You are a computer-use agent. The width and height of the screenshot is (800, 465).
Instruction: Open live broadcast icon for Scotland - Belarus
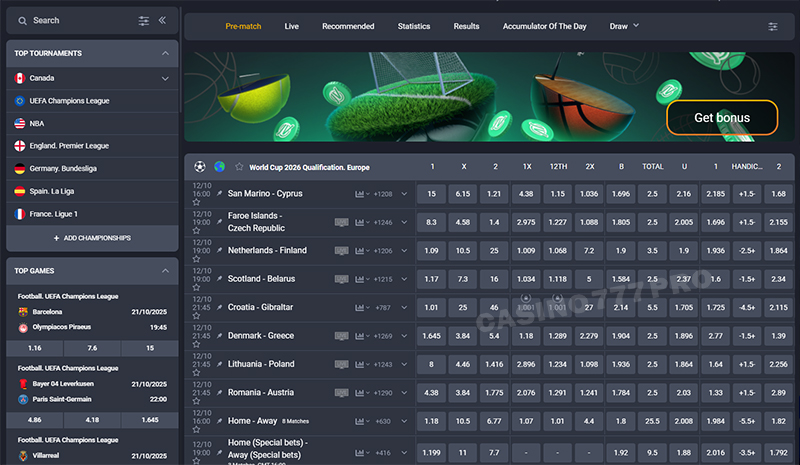pyautogui.click(x=341, y=279)
